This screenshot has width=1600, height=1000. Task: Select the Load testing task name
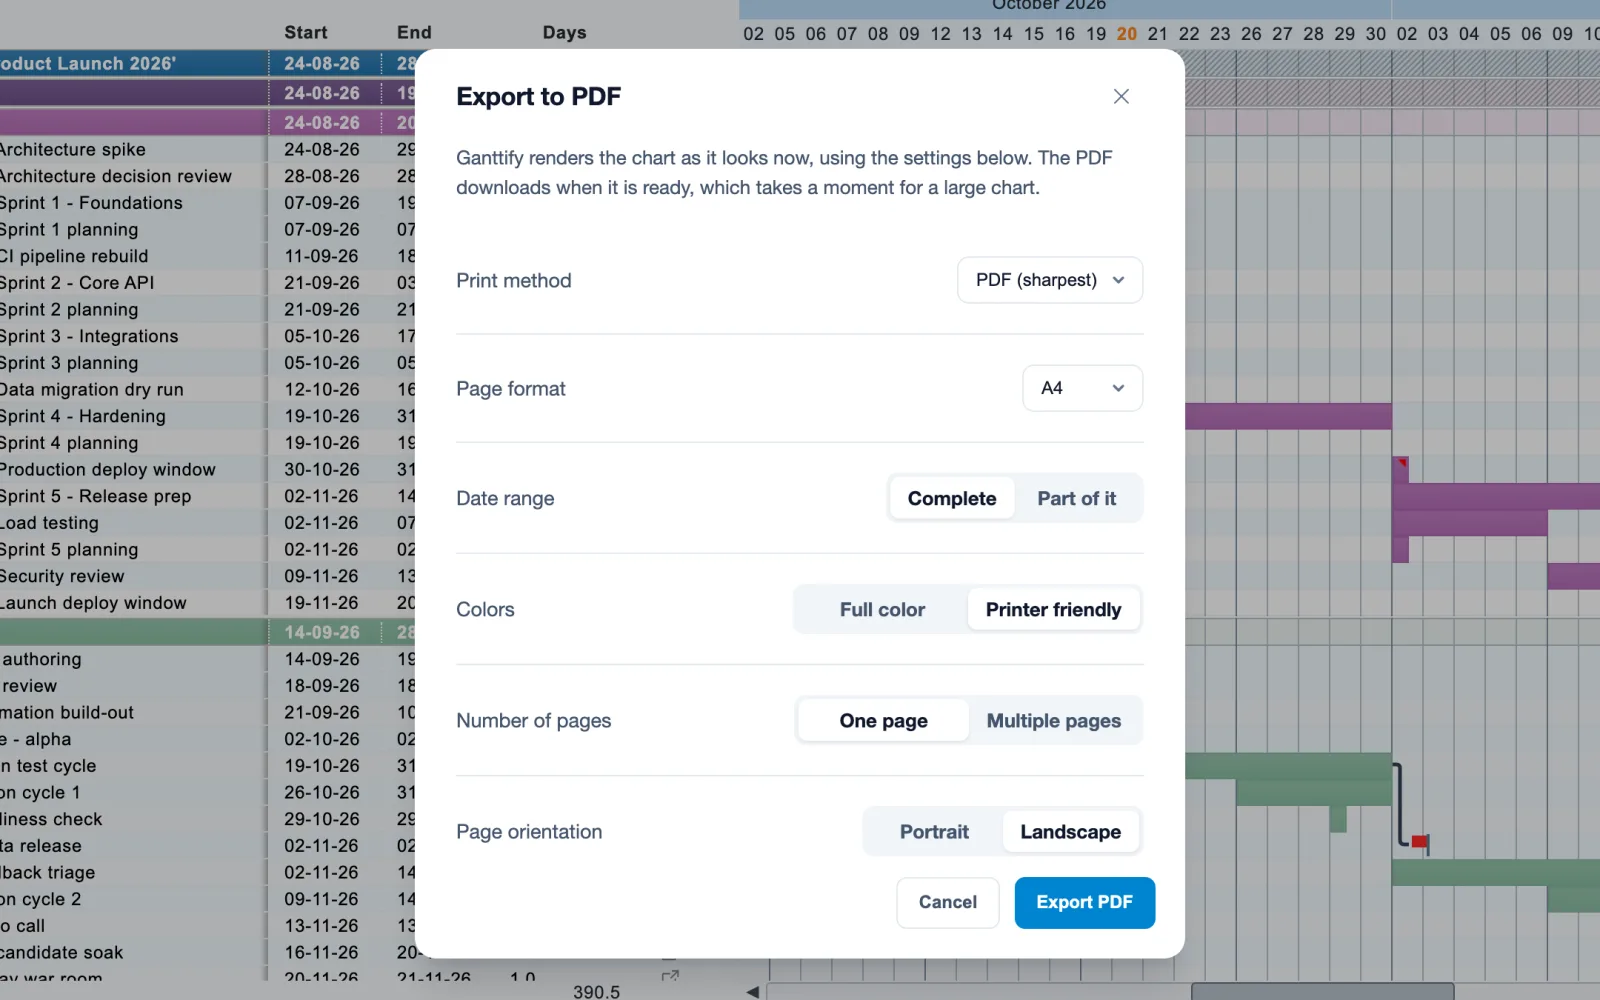(x=49, y=523)
